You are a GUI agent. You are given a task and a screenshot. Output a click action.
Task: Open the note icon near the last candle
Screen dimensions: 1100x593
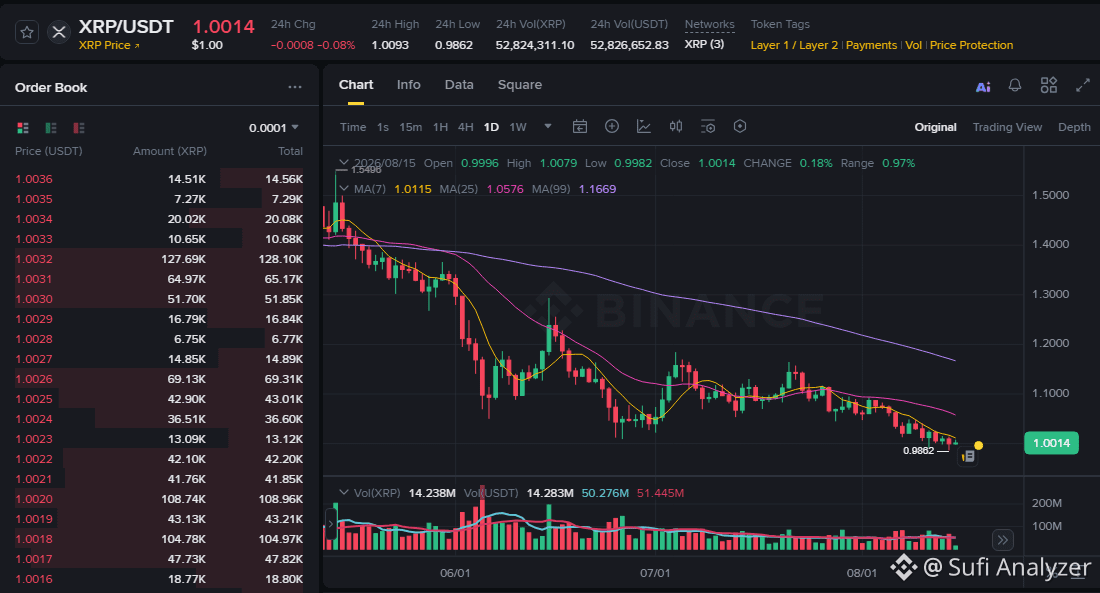click(968, 456)
